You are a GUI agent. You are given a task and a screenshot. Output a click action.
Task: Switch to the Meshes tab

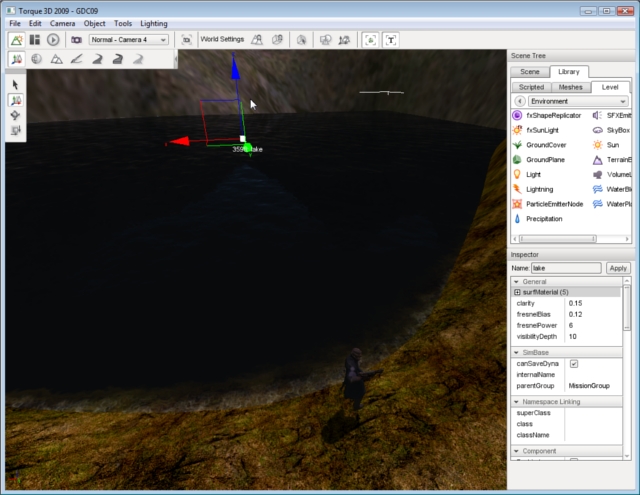pyautogui.click(x=570, y=87)
